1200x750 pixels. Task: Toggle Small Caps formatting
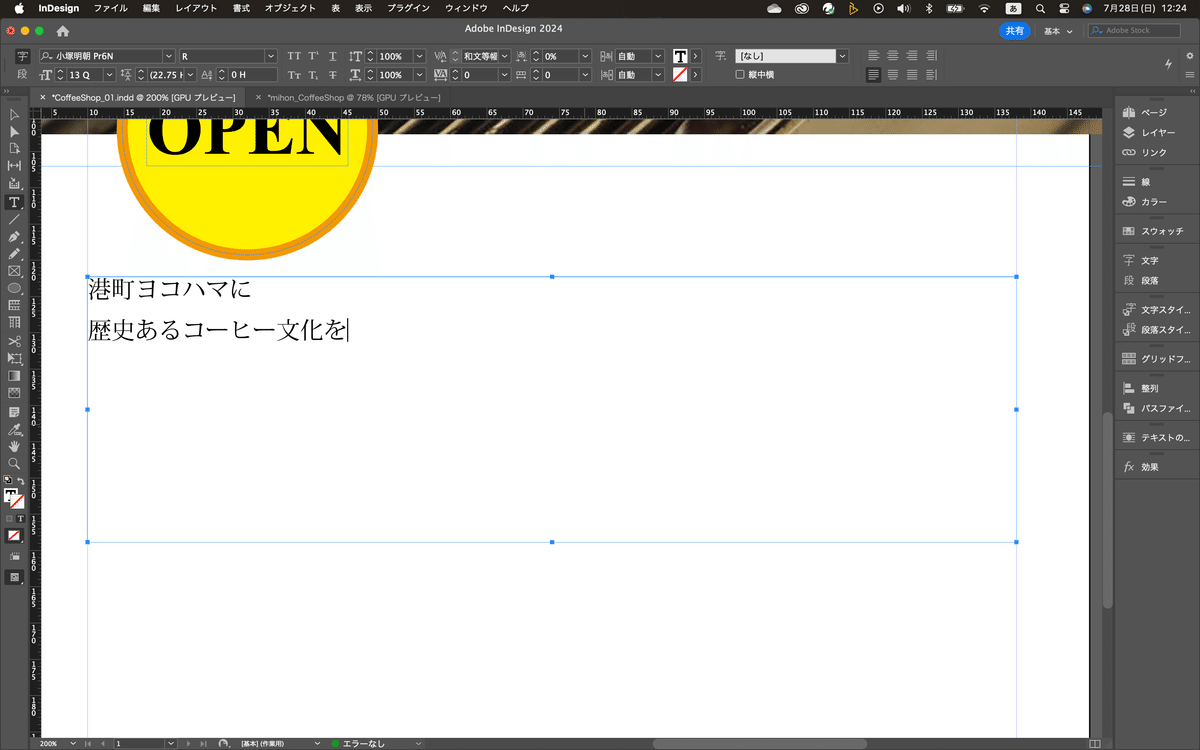click(x=294, y=75)
